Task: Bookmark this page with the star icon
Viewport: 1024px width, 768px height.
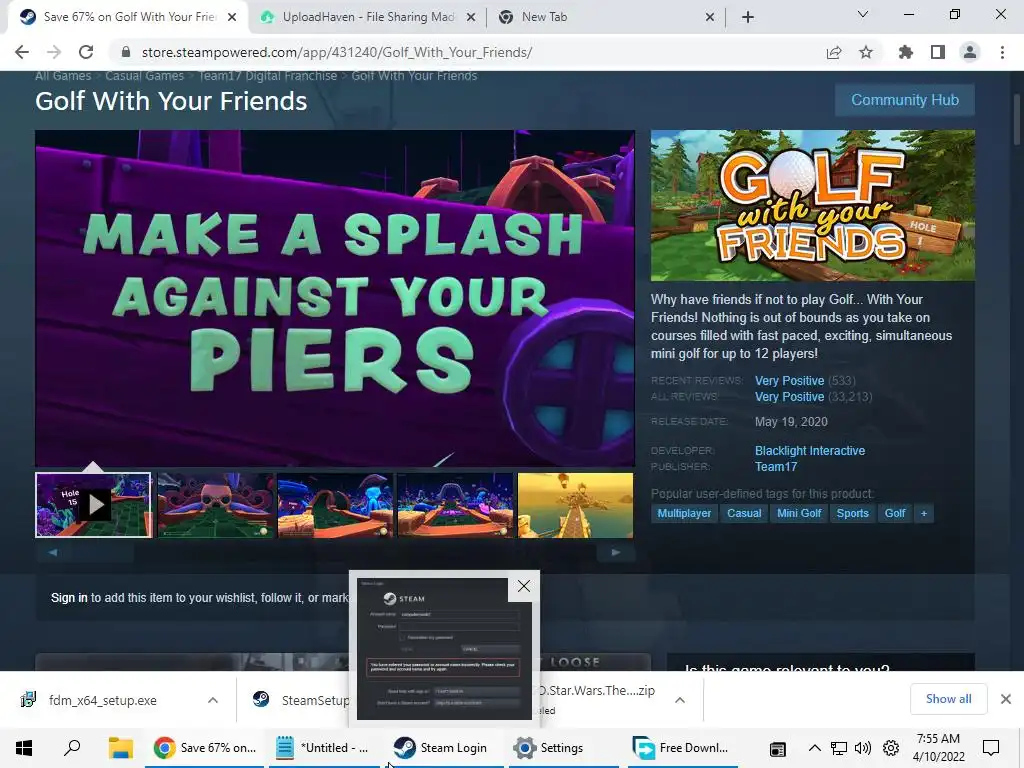Action: click(866, 52)
